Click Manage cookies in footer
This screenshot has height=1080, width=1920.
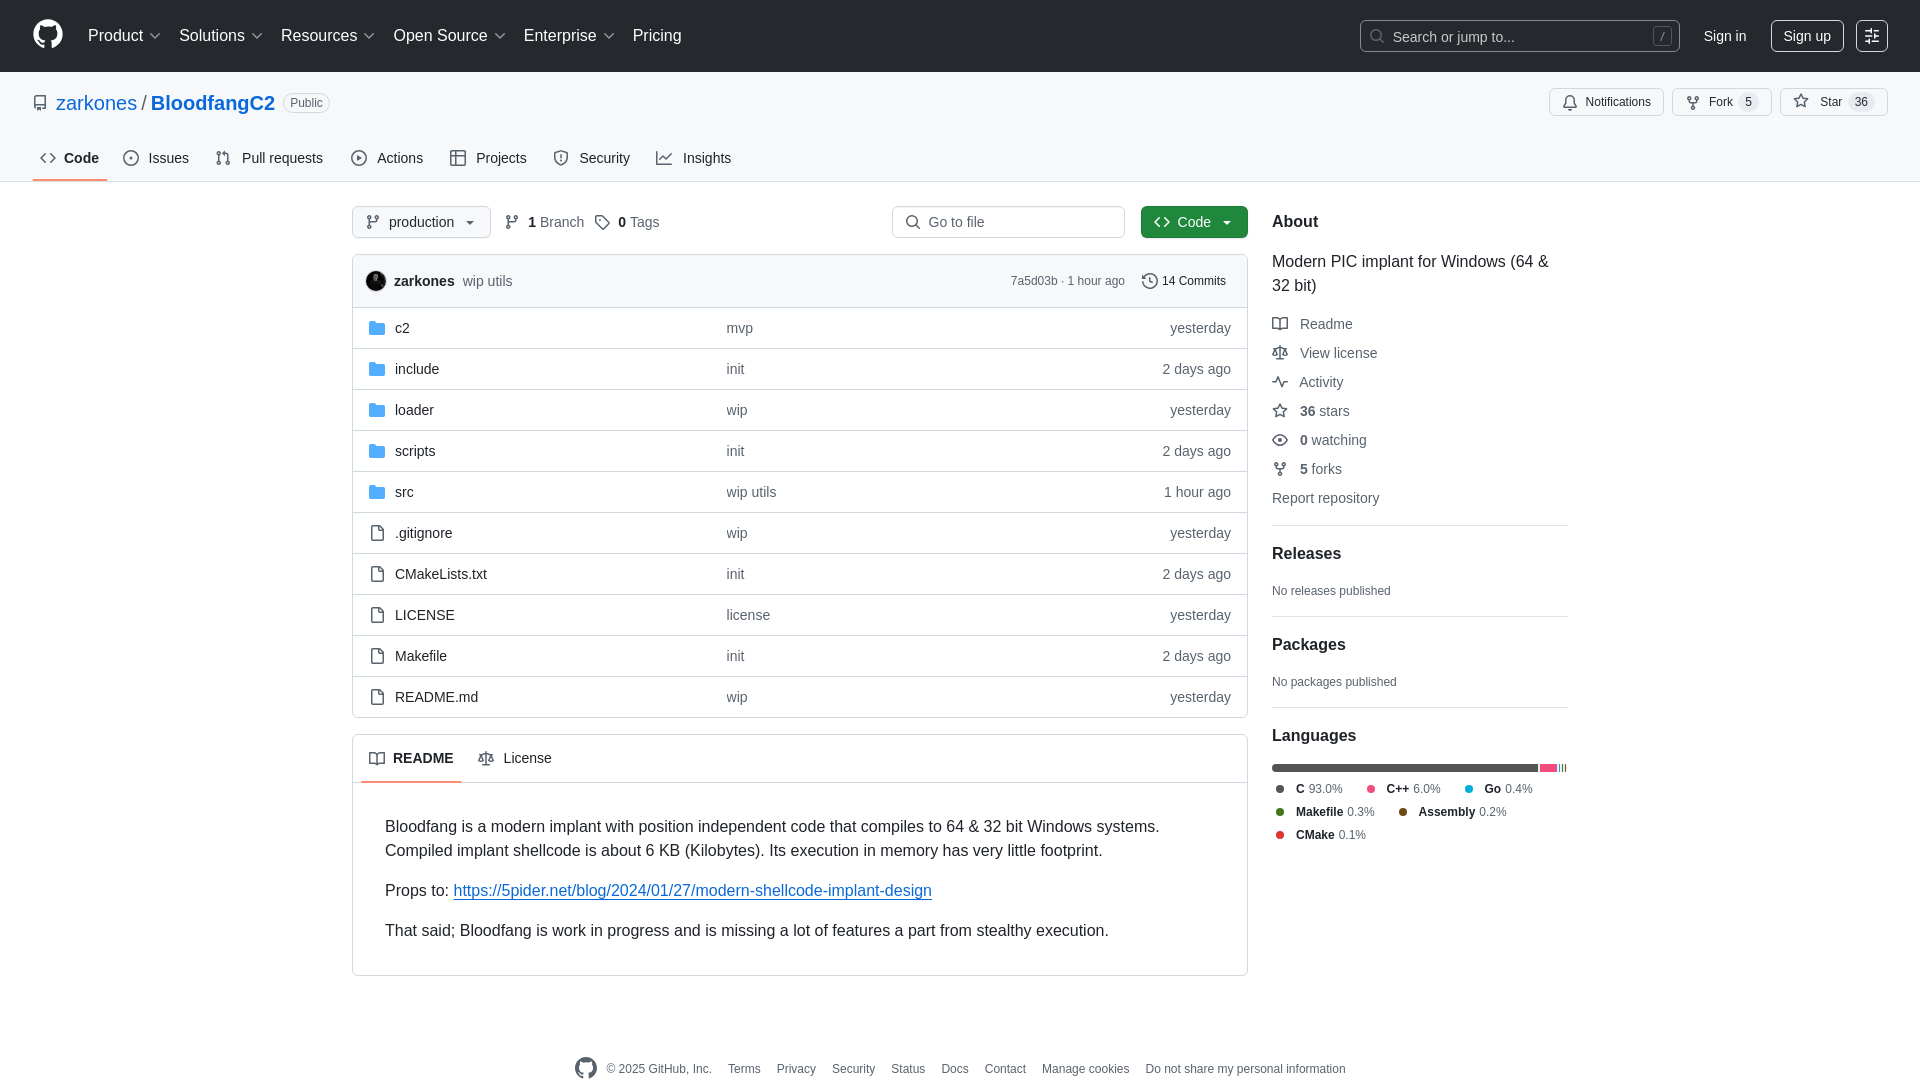click(1085, 1069)
